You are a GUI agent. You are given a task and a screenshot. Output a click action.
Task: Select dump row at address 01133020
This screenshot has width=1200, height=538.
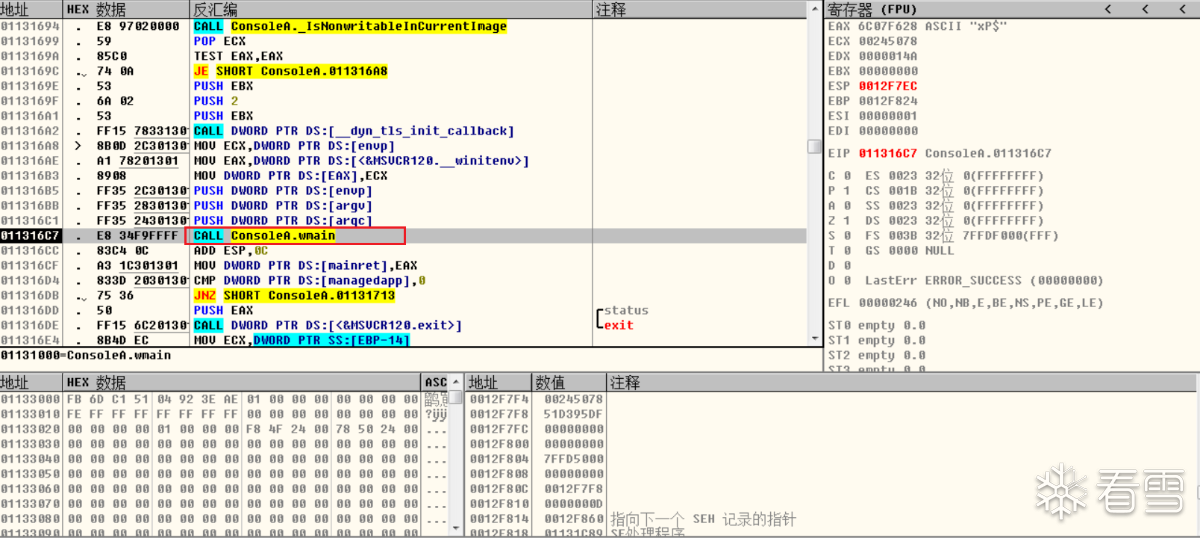(x=224, y=429)
